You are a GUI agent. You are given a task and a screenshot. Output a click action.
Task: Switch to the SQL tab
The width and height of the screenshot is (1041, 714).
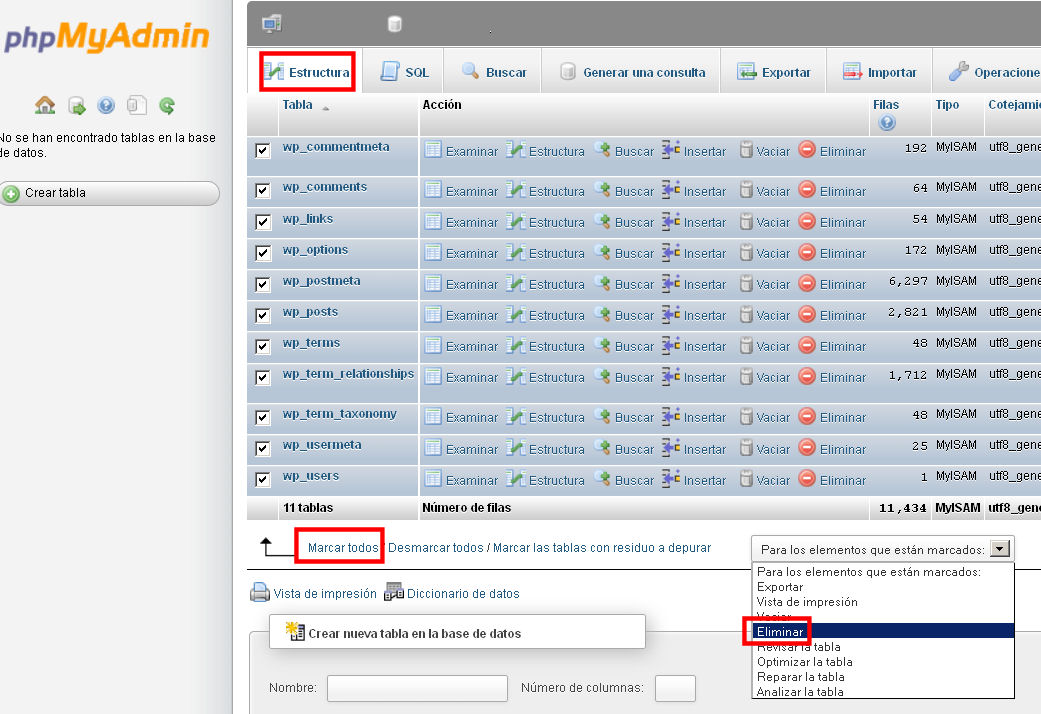(405, 72)
